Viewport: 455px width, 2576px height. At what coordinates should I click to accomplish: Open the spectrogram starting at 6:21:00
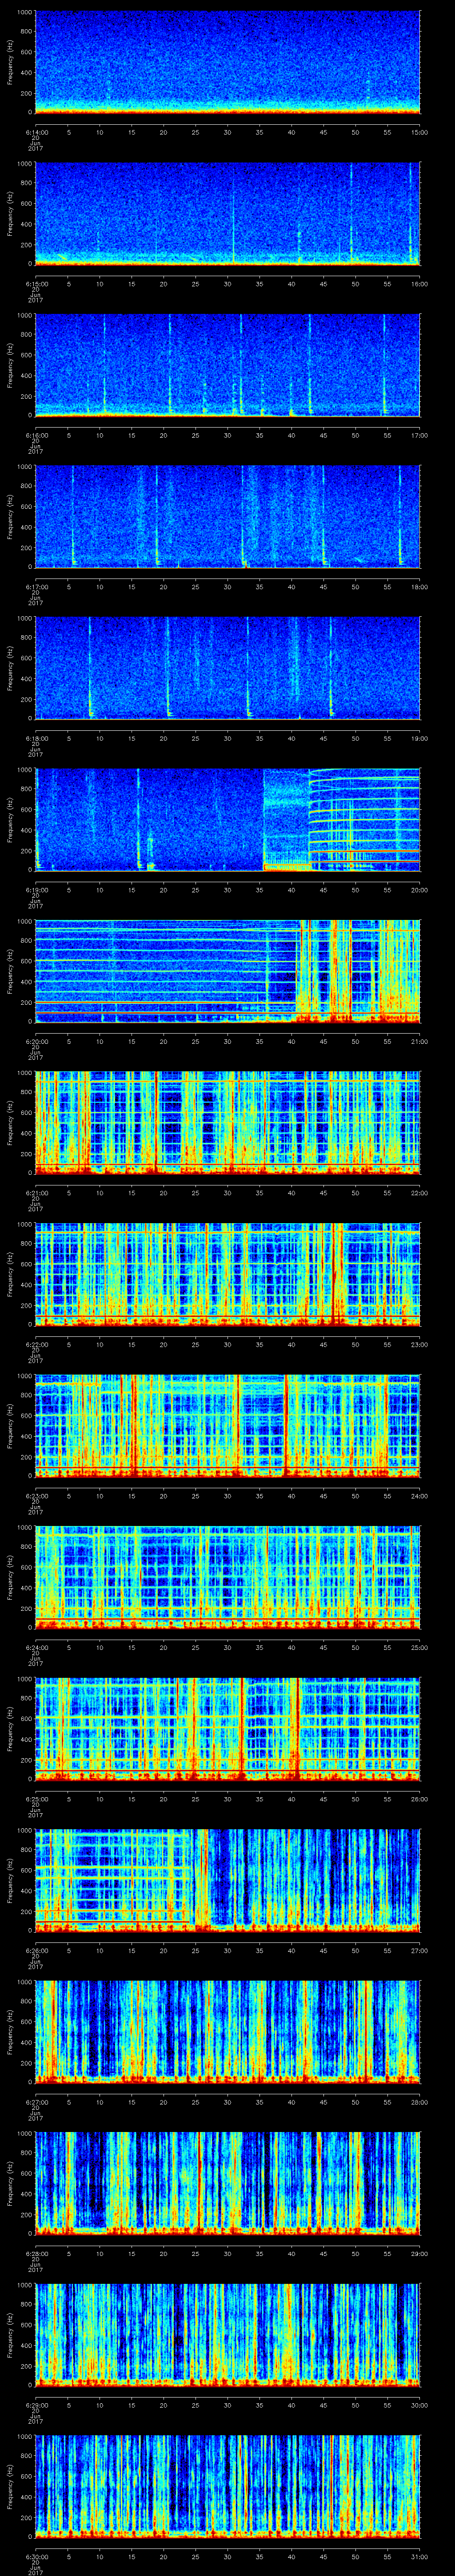[x=228, y=1122]
